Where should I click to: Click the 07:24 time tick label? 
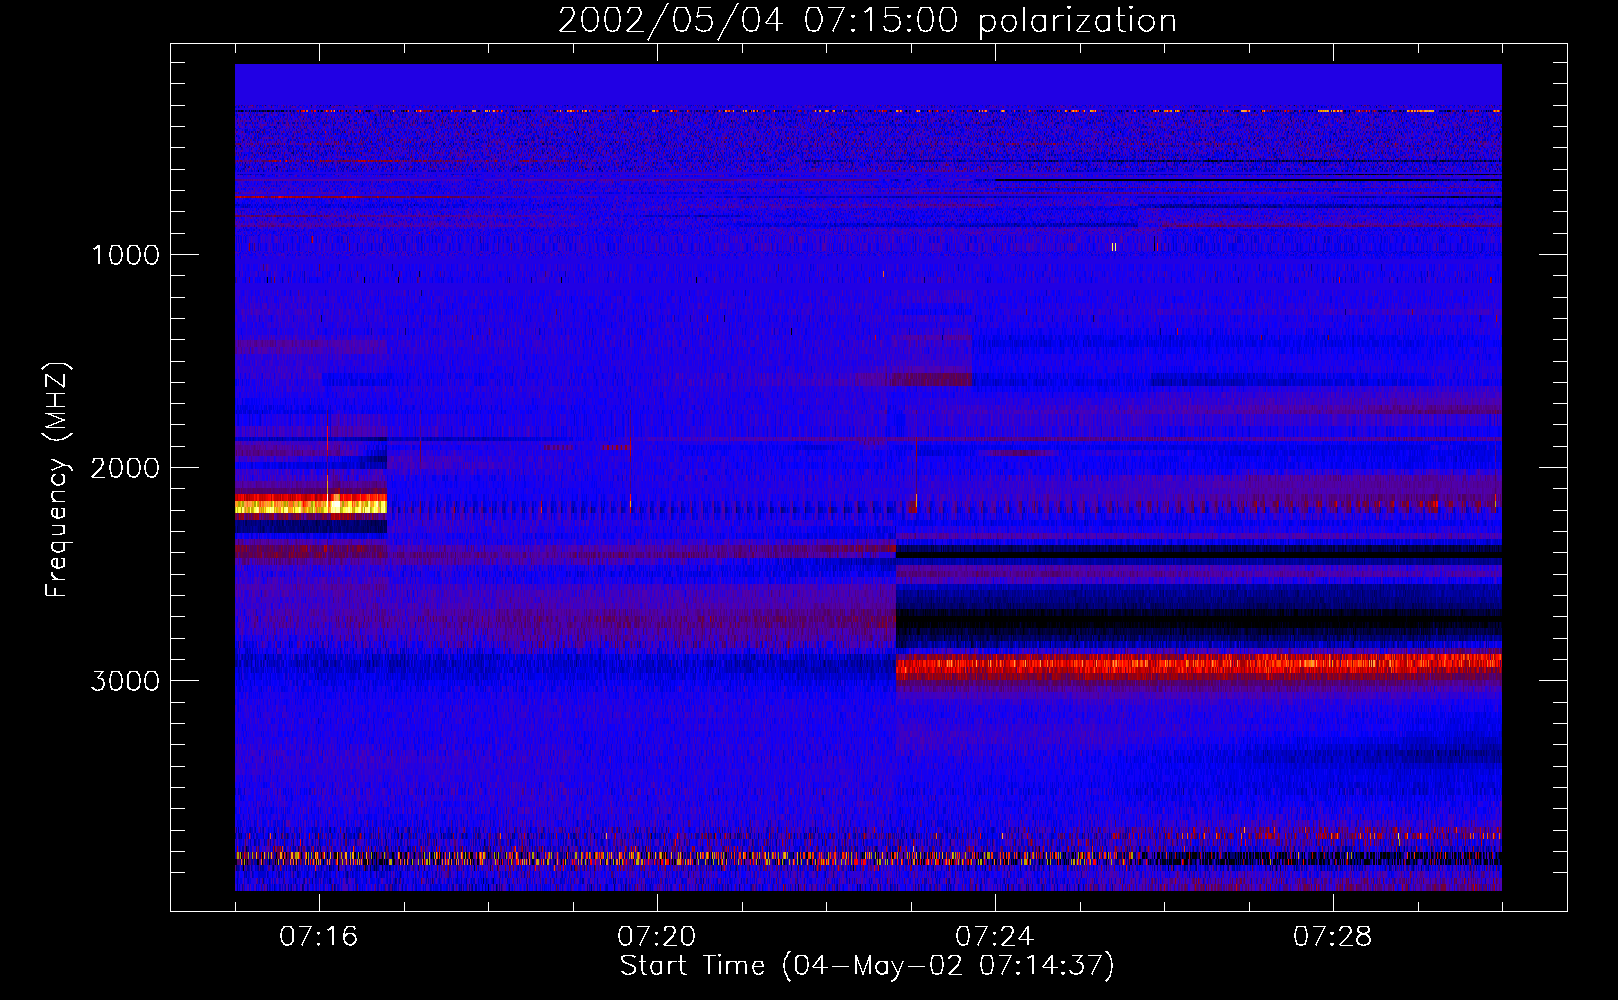[995, 937]
